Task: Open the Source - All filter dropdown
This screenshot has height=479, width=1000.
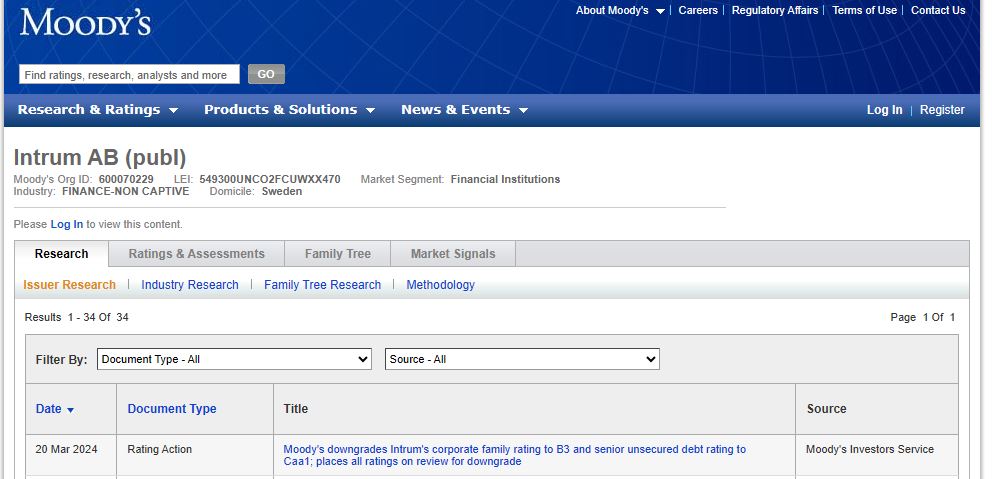Action: tap(522, 359)
